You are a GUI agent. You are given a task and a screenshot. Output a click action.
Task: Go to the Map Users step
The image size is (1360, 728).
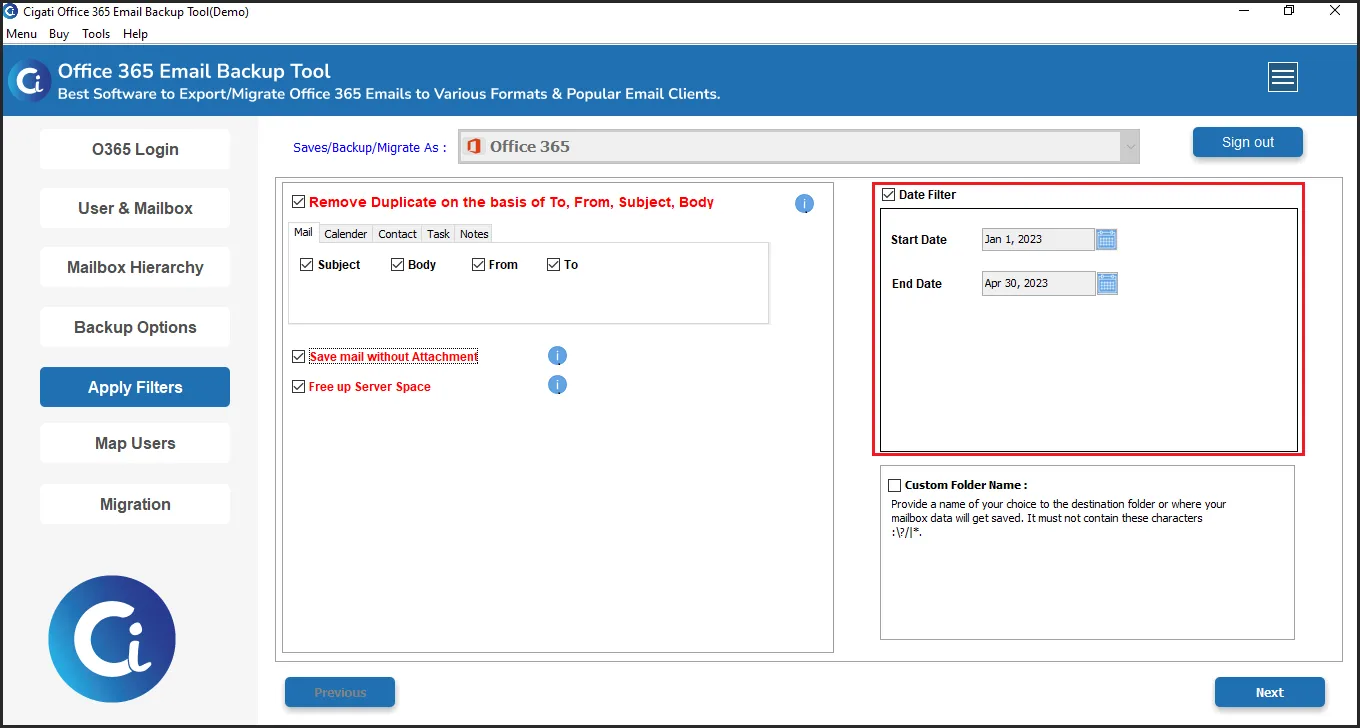(135, 443)
